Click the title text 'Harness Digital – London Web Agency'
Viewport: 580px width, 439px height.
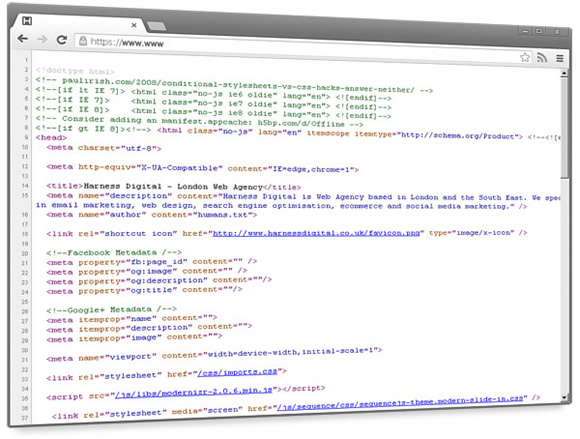(x=173, y=186)
